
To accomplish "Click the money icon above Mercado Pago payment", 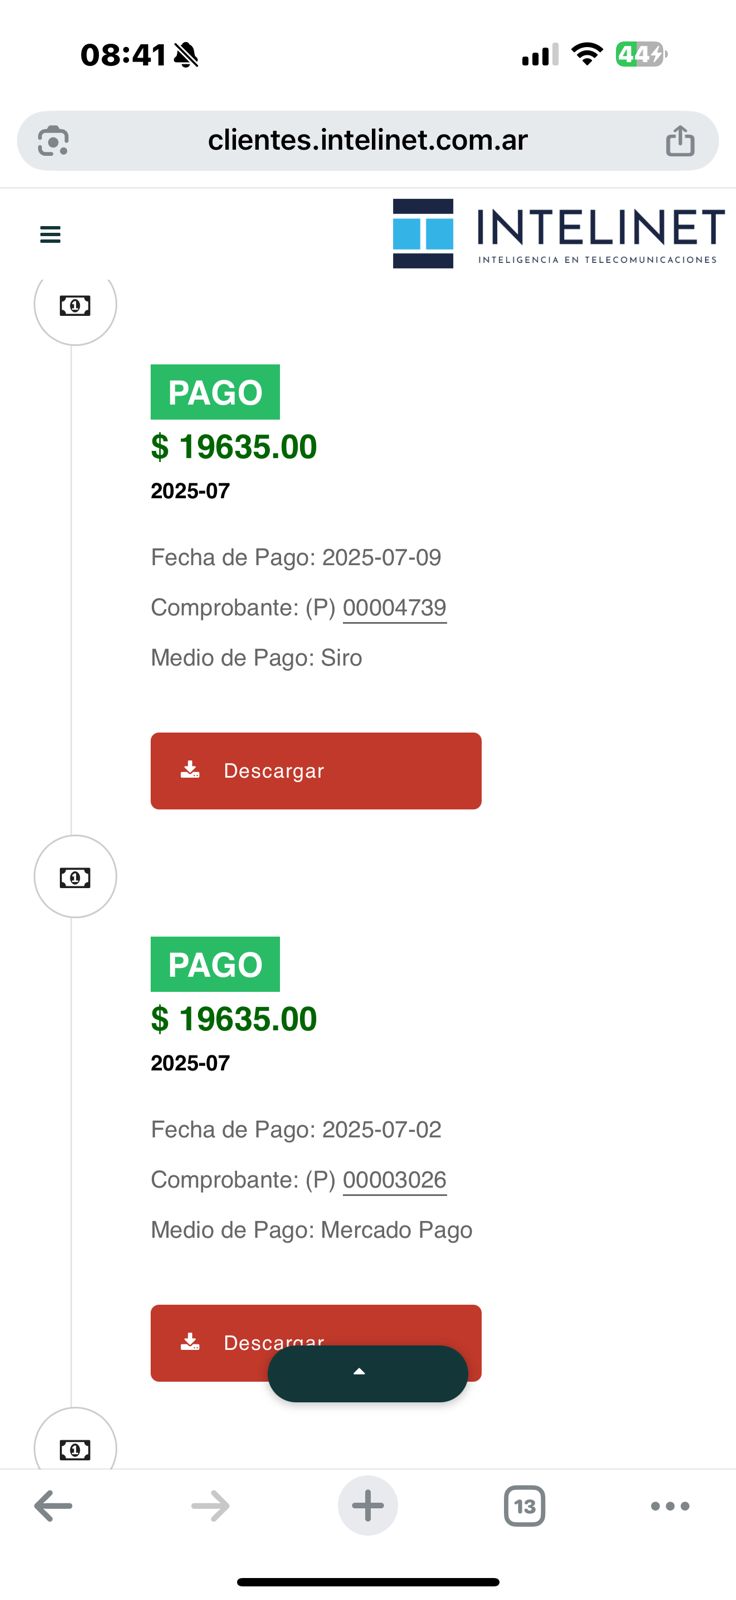I will click(x=75, y=877).
